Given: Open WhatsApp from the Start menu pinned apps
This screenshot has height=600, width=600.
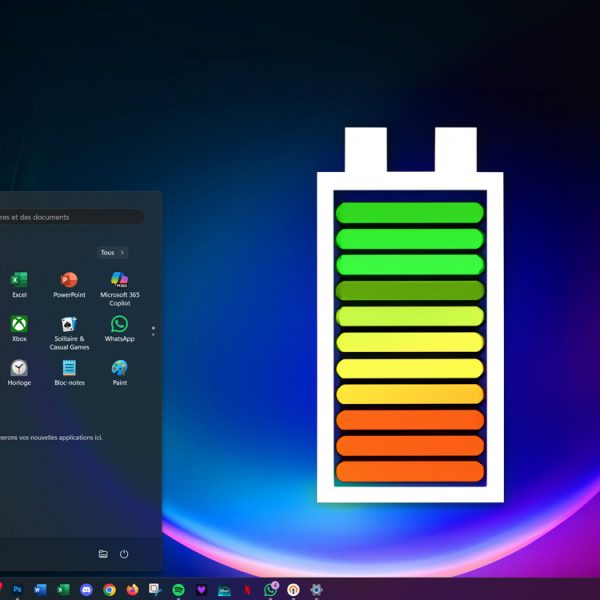Looking at the screenshot, I should click(x=119, y=329).
